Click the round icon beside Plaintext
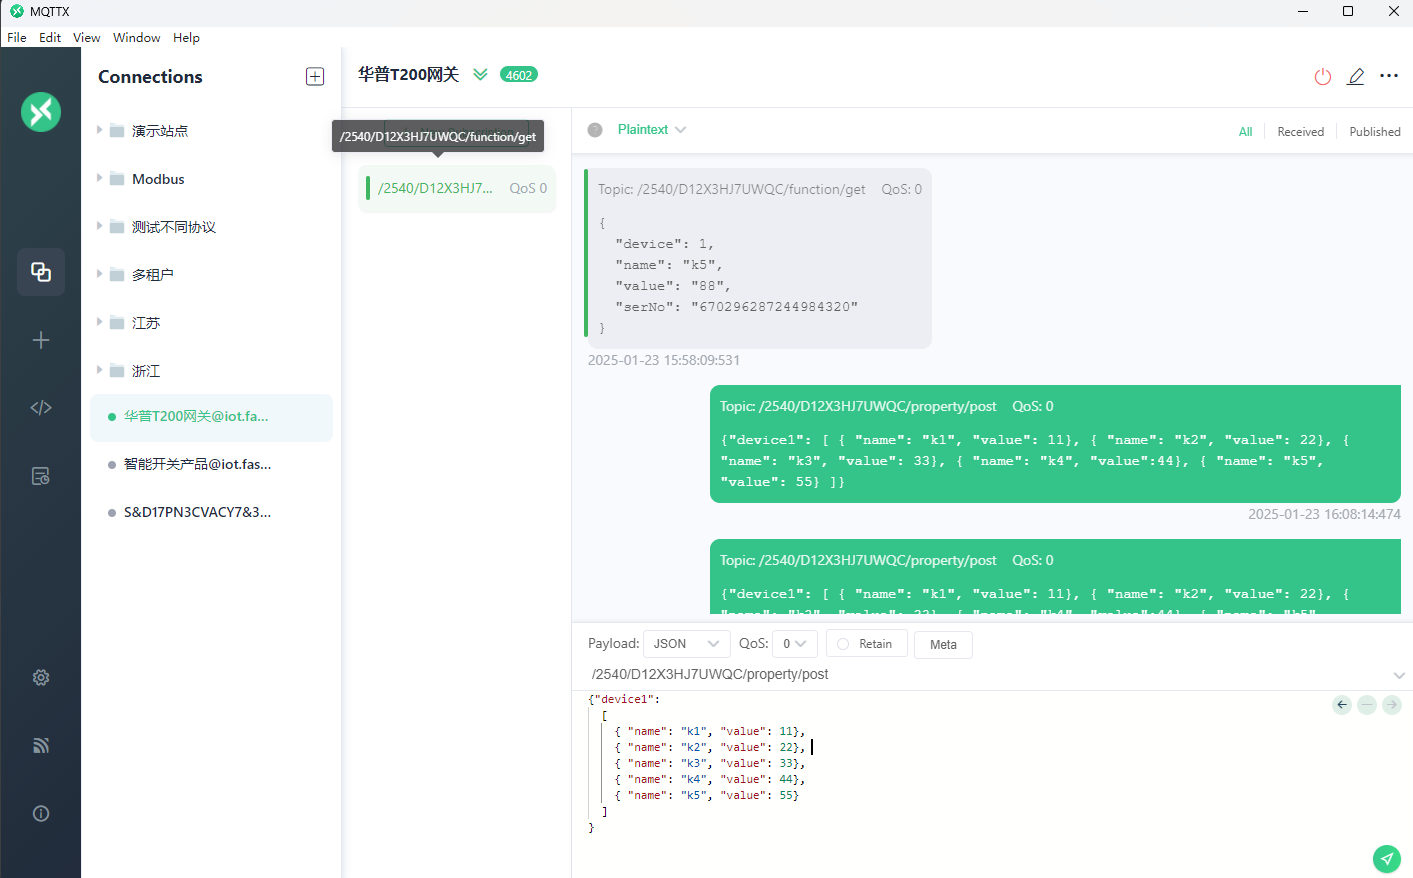Screen dimensions: 1413x878 [x=595, y=130]
